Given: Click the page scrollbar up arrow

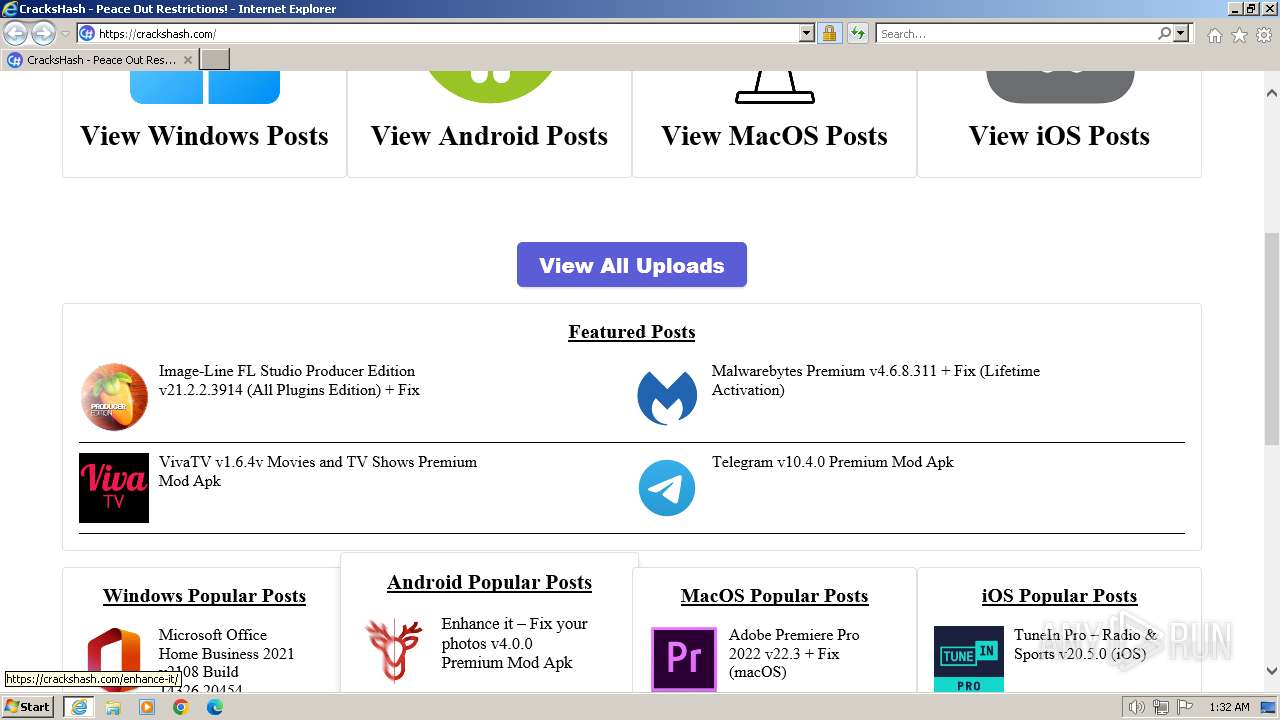Looking at the screenshot, I should point(1272,93).
